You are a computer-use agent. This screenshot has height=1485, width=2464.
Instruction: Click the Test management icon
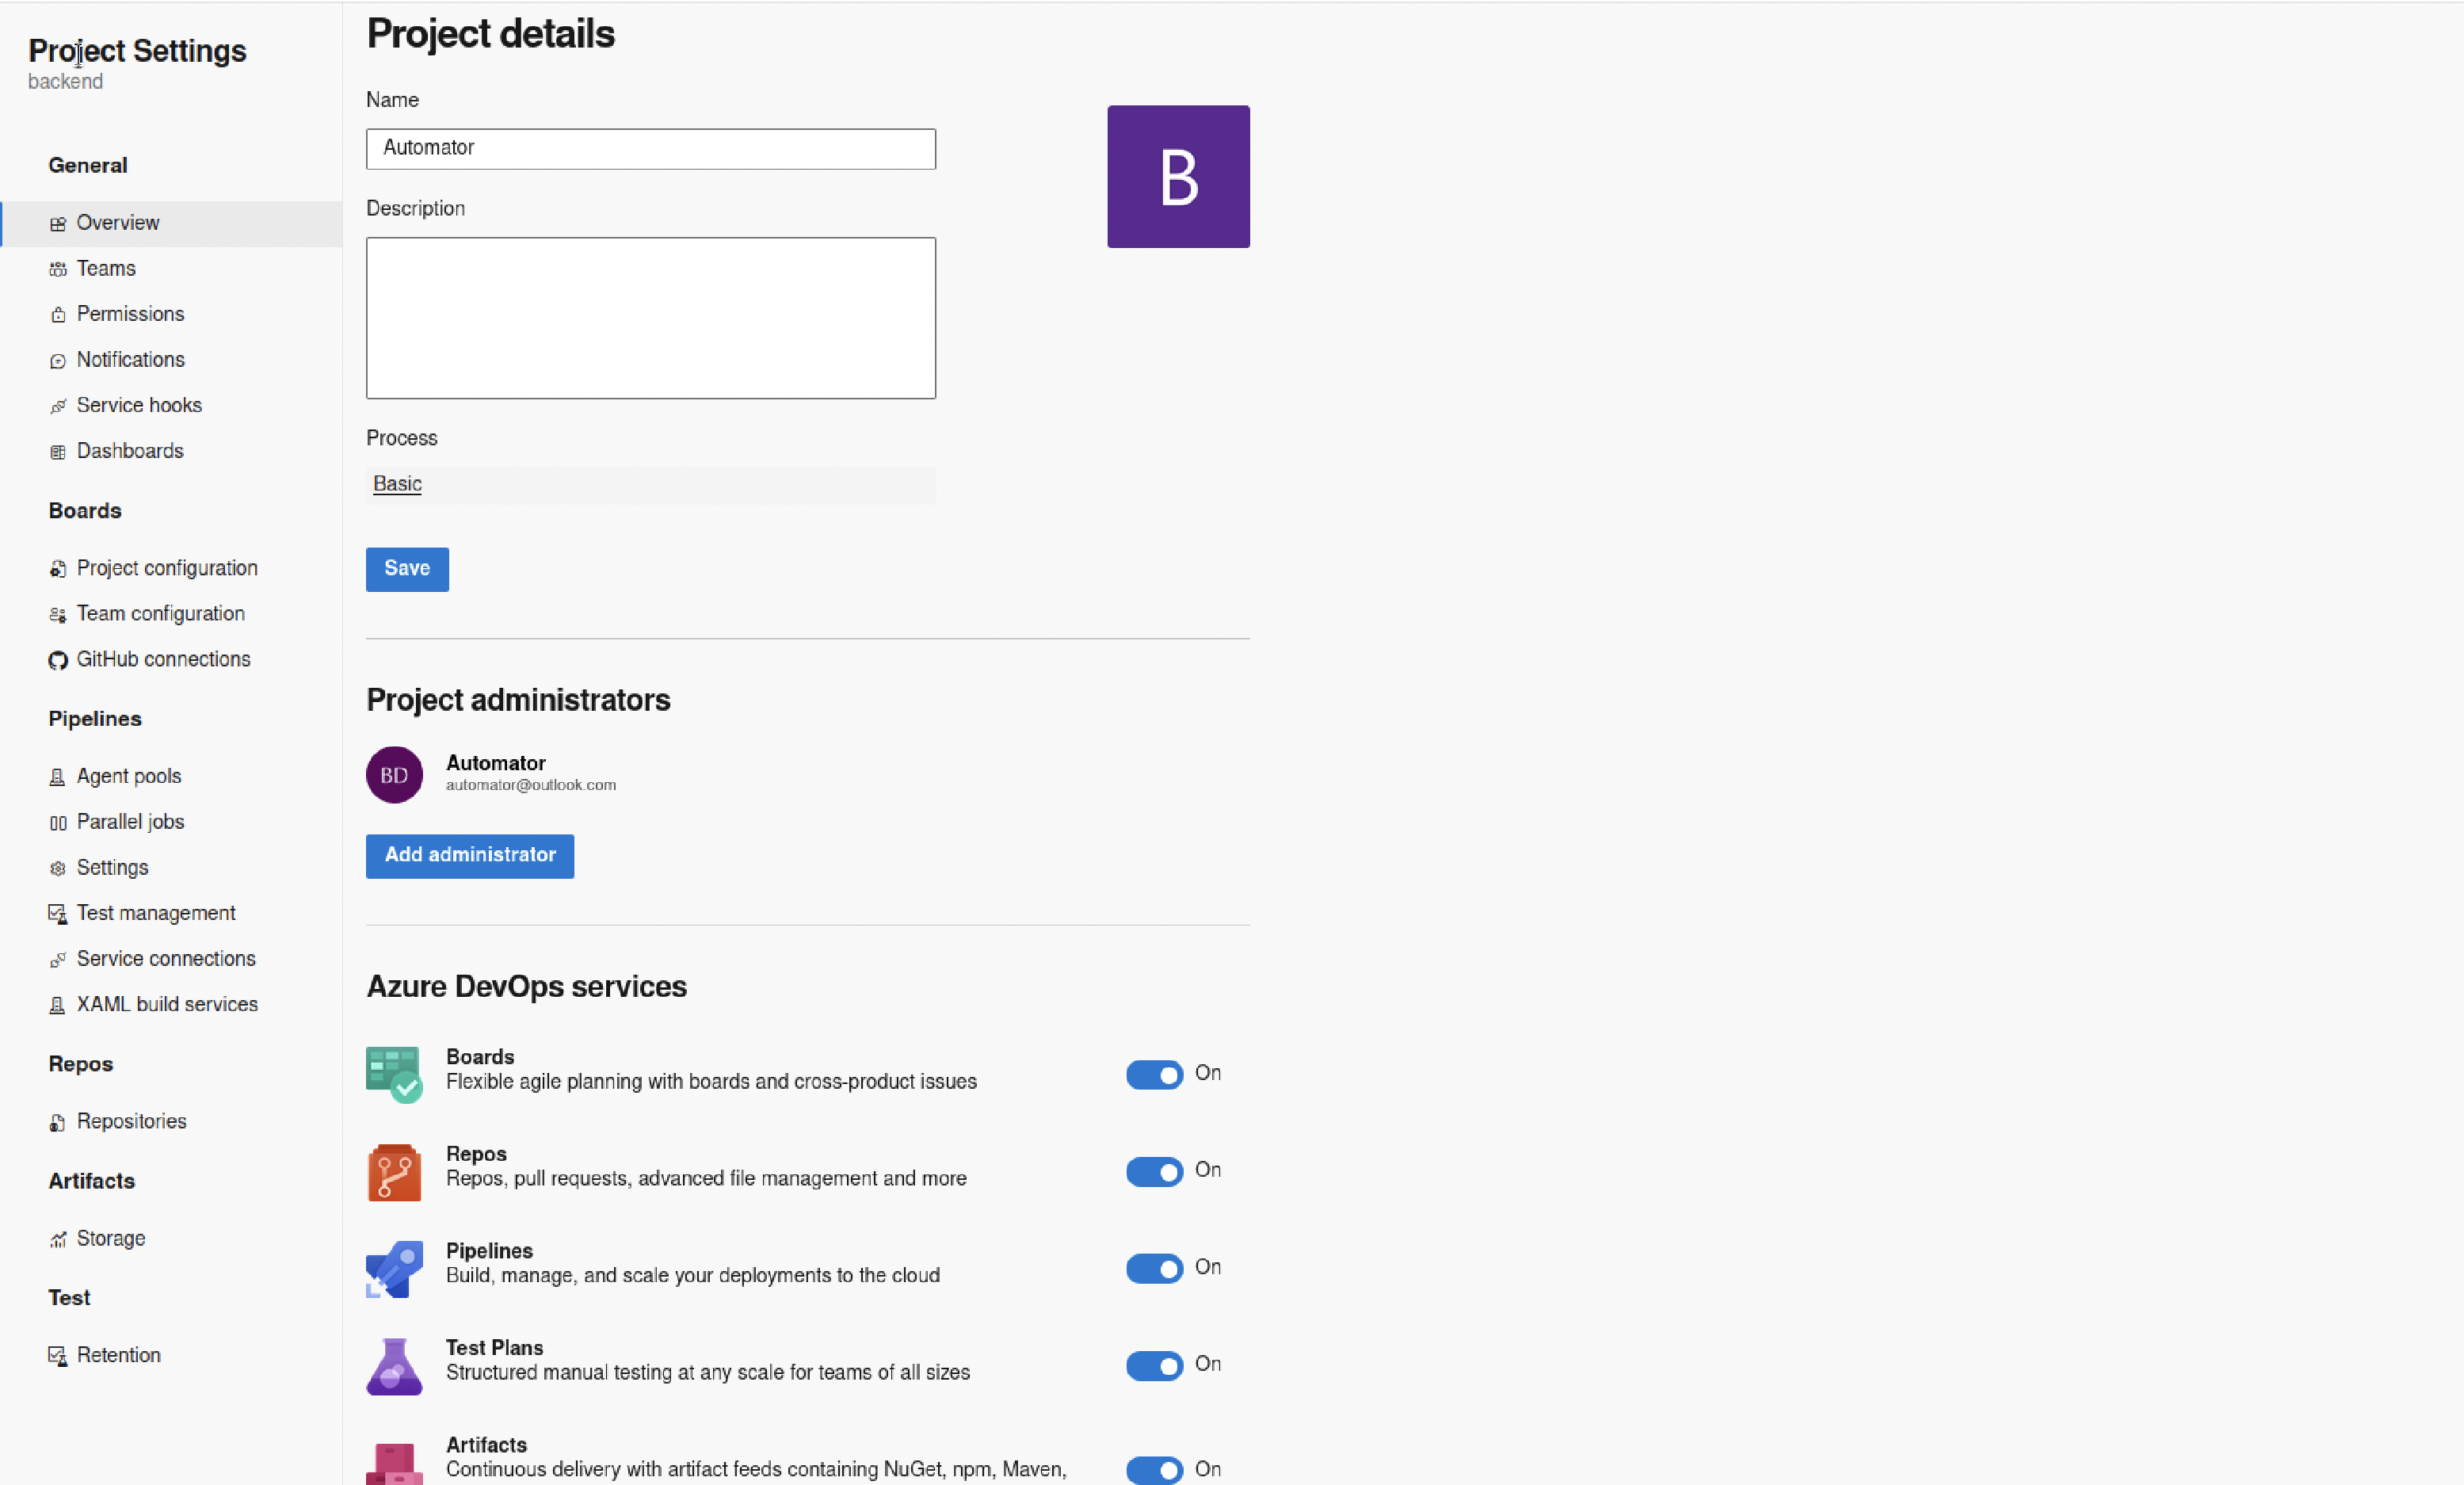(x=58, y=914)
